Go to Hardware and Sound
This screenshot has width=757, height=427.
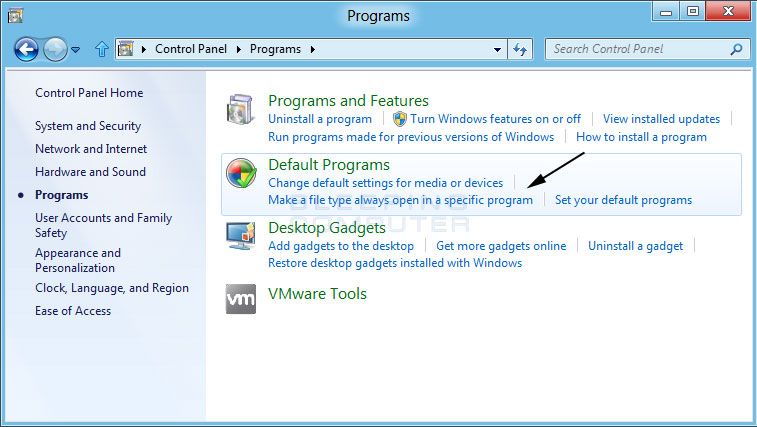click(x=90, y=172)
